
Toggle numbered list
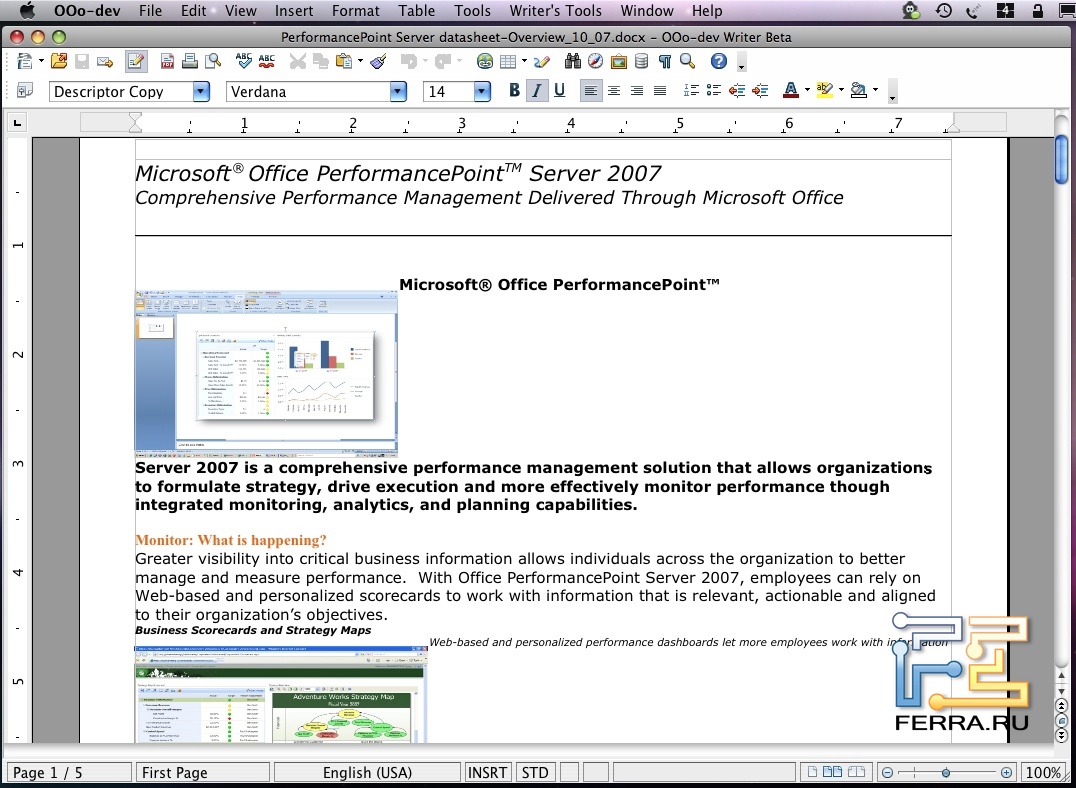[x=691, y=91]
